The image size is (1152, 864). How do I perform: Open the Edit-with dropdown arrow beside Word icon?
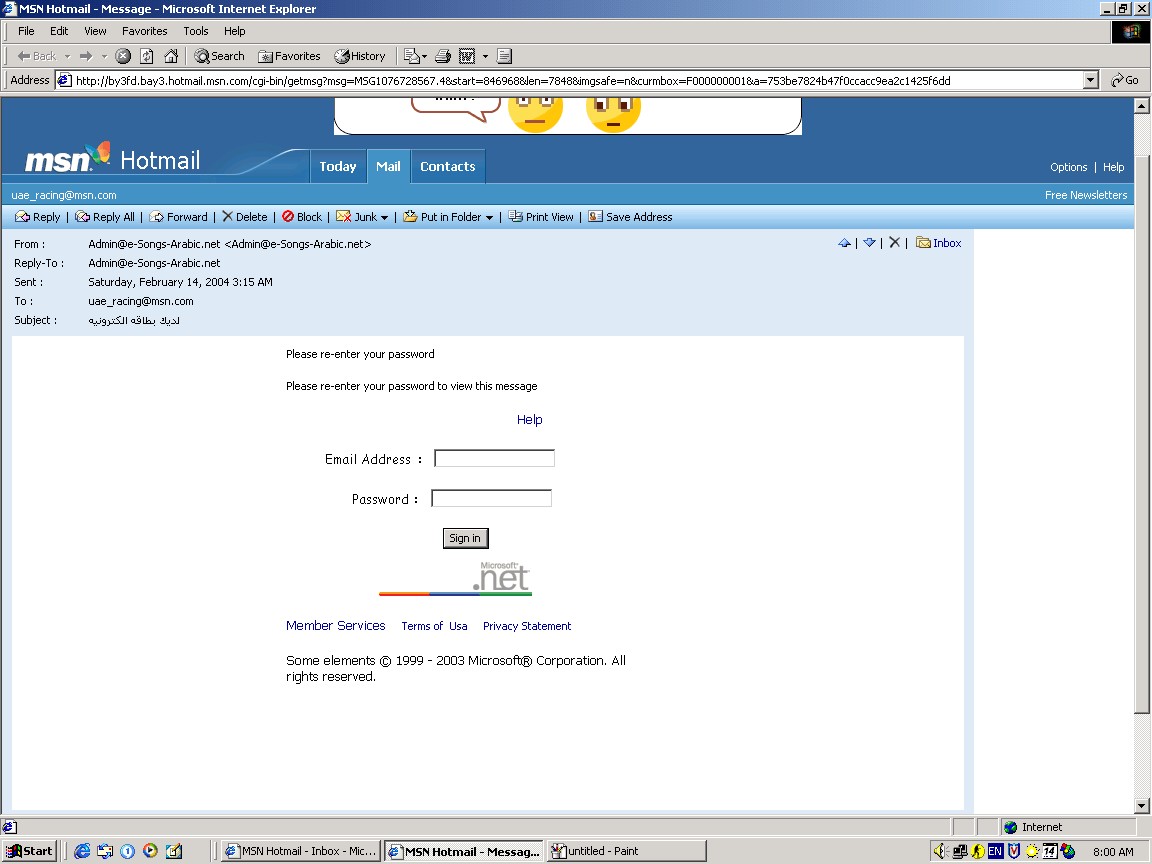(x=485, y=56)
